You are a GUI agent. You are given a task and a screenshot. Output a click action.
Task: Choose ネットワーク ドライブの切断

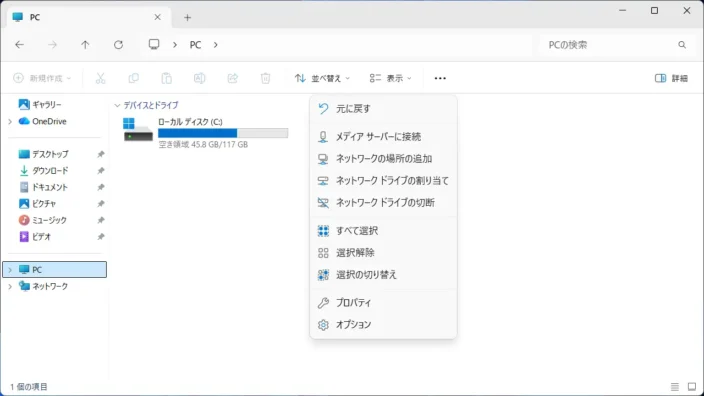pos(383,202)
